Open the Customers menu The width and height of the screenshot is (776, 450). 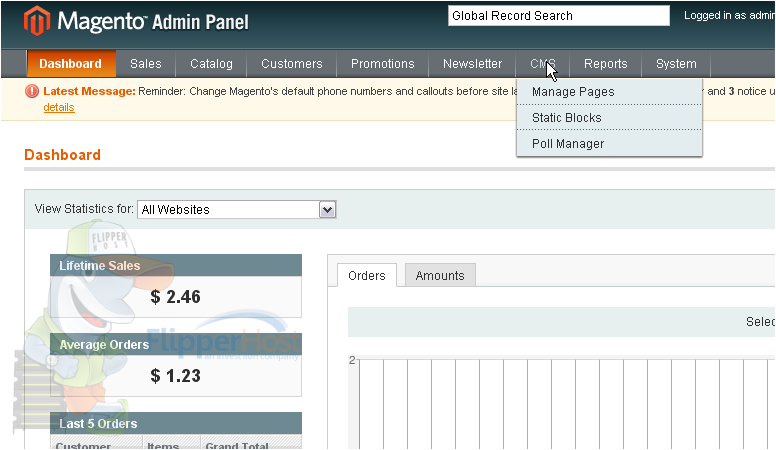point(291,64)
